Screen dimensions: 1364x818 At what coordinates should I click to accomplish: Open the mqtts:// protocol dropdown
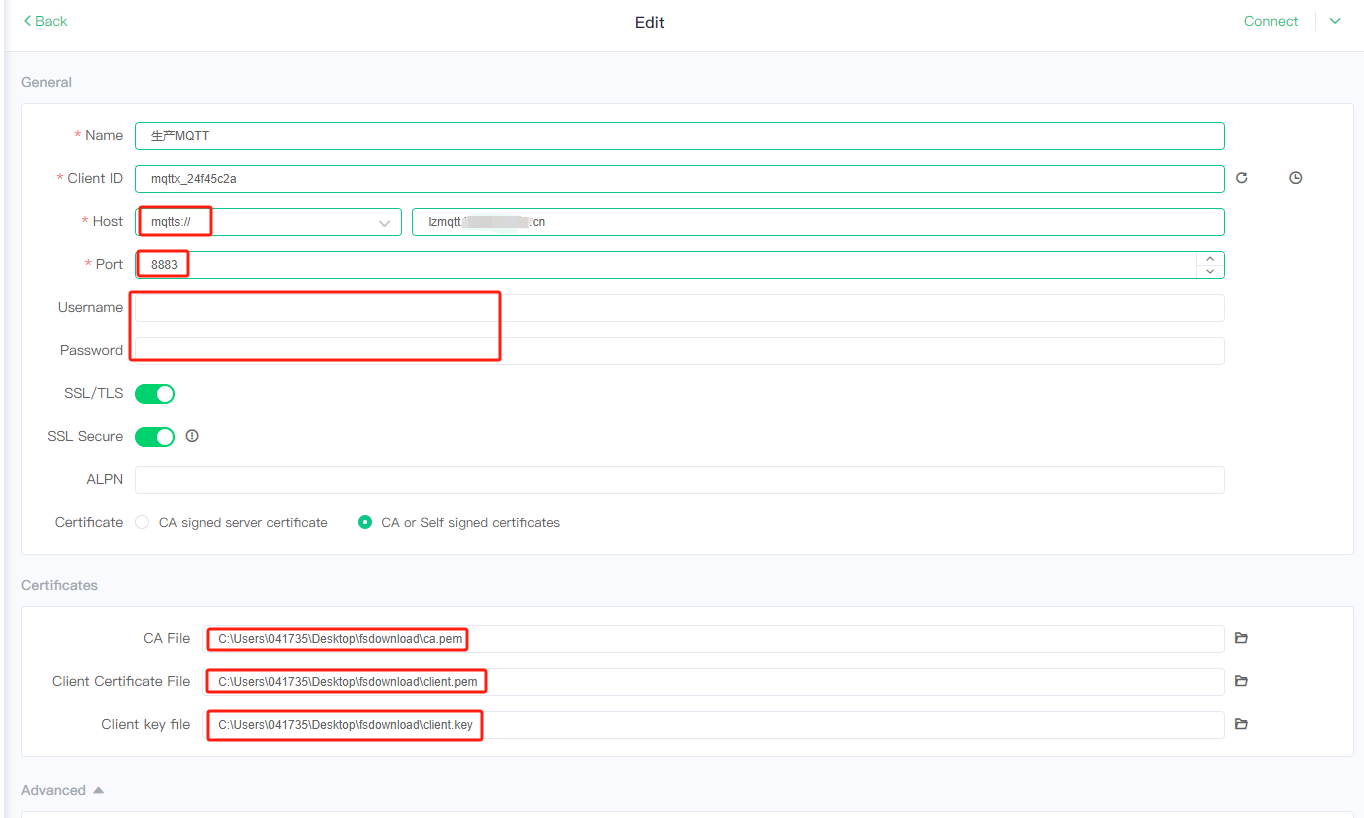coord(268,222)
